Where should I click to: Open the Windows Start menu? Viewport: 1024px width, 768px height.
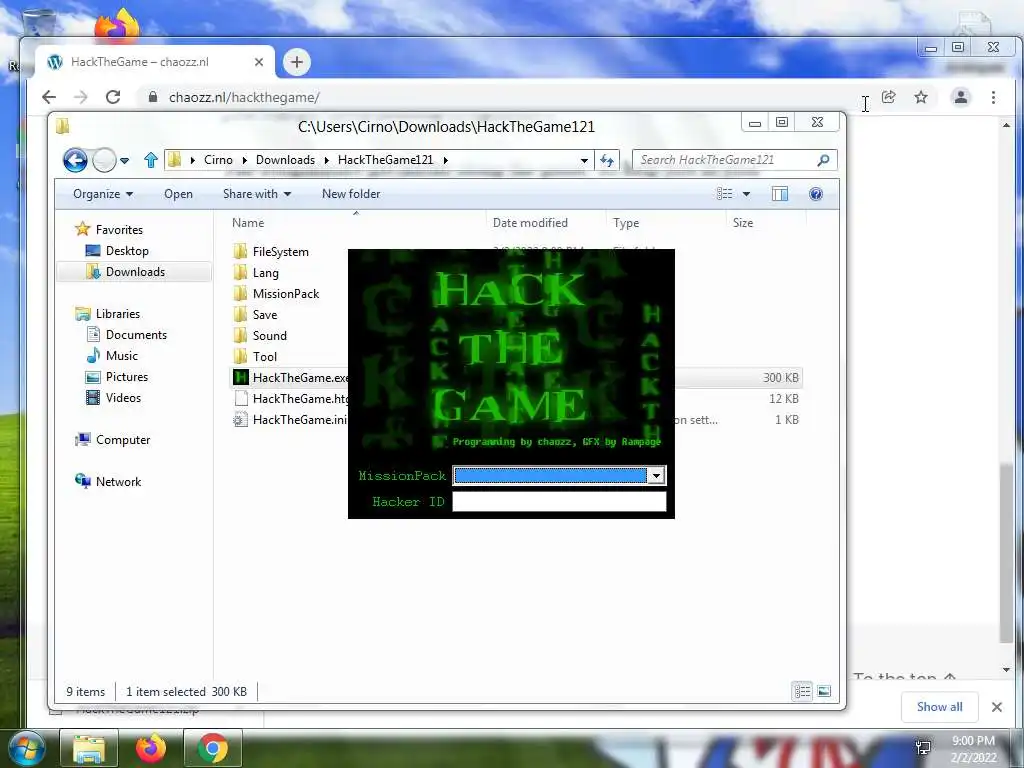tap(26, 748)
